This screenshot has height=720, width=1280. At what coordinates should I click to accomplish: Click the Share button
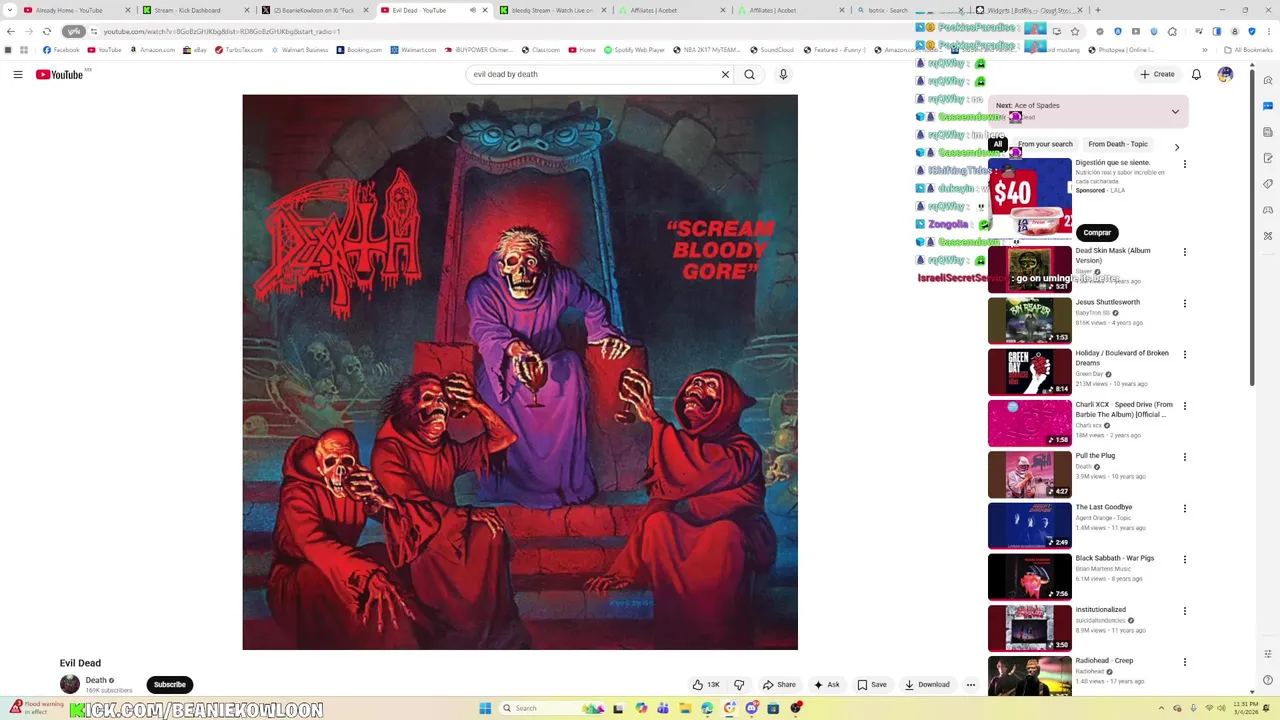pyautogui.click(x=779, y=685)
